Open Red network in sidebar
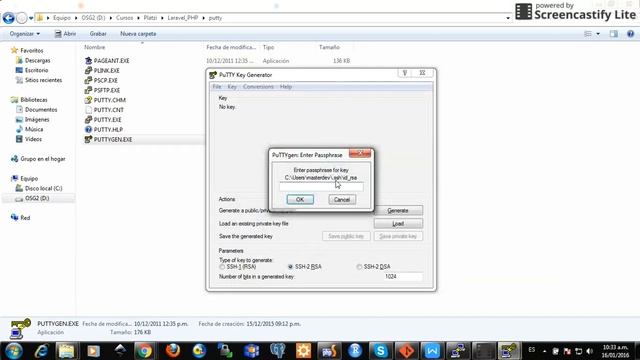This screenshot has width=640, height=360. click(x=25, y=218)
